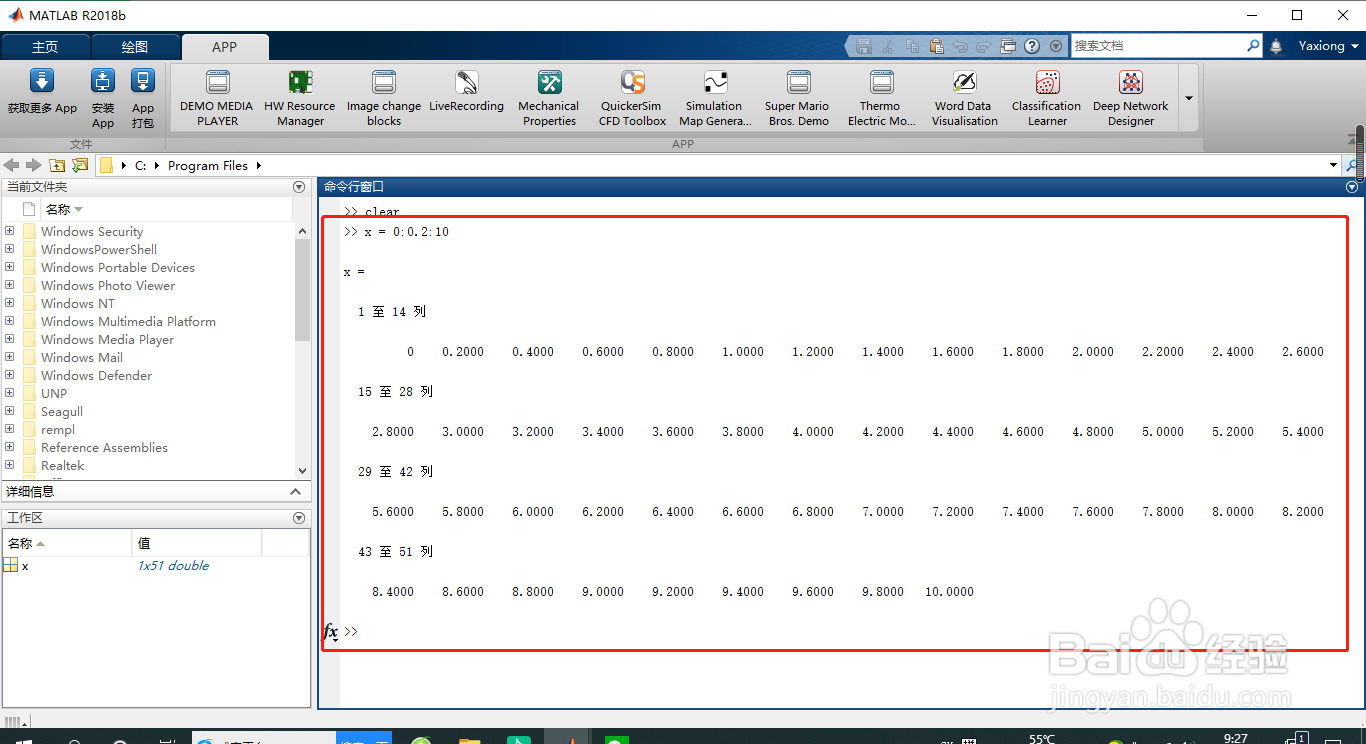
Task: Select the Windows NT folder
Action: point(78,304)
